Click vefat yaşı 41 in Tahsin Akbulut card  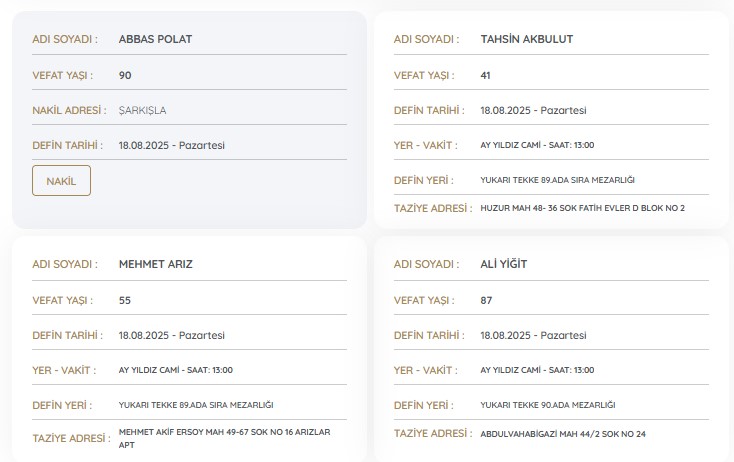coord(486,75)
